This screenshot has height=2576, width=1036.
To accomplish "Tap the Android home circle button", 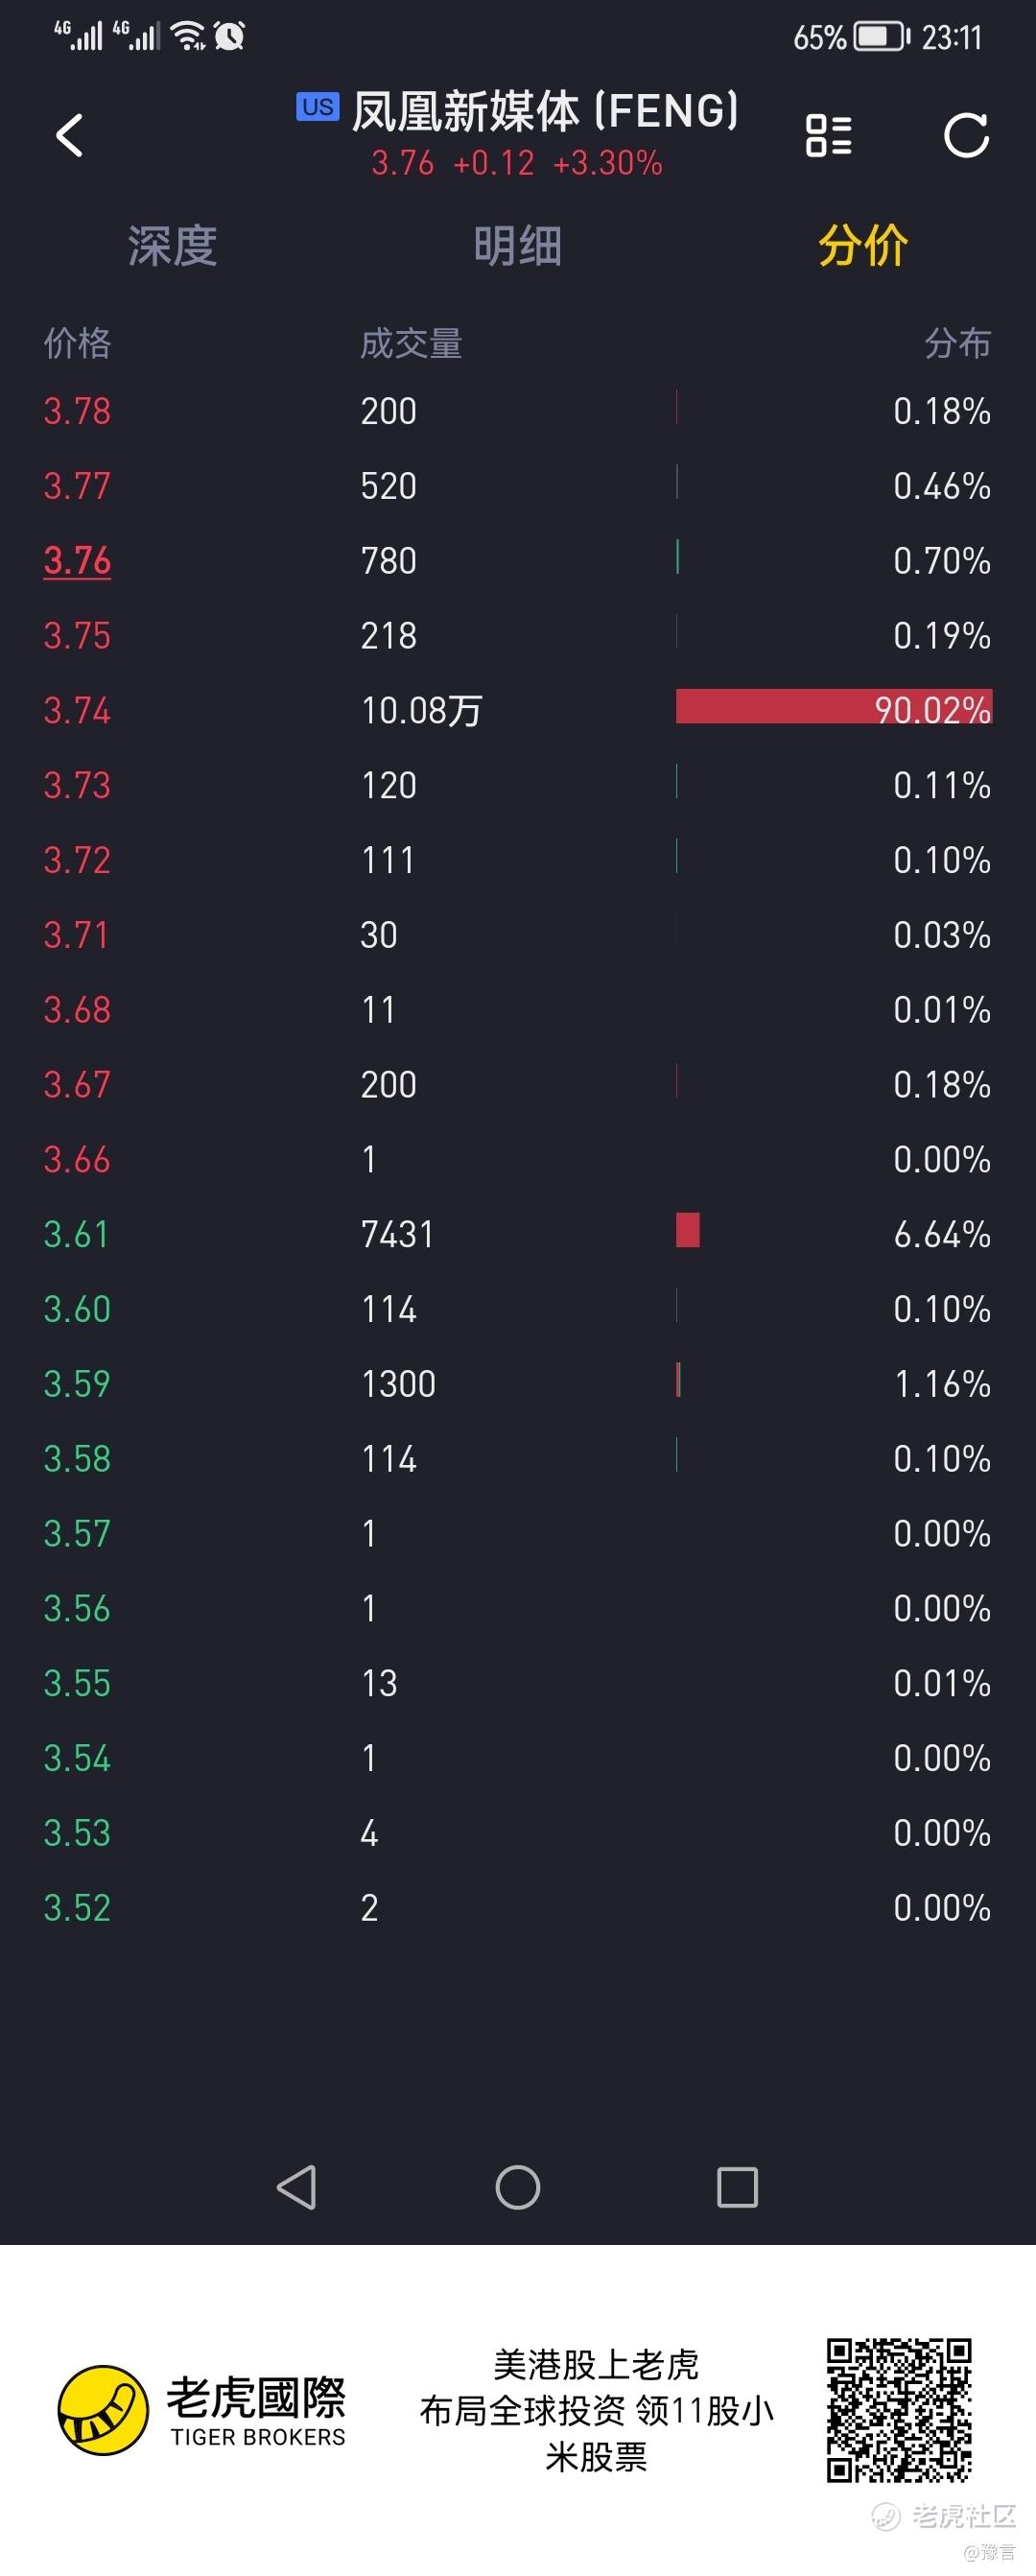I will pos(518,2187).
